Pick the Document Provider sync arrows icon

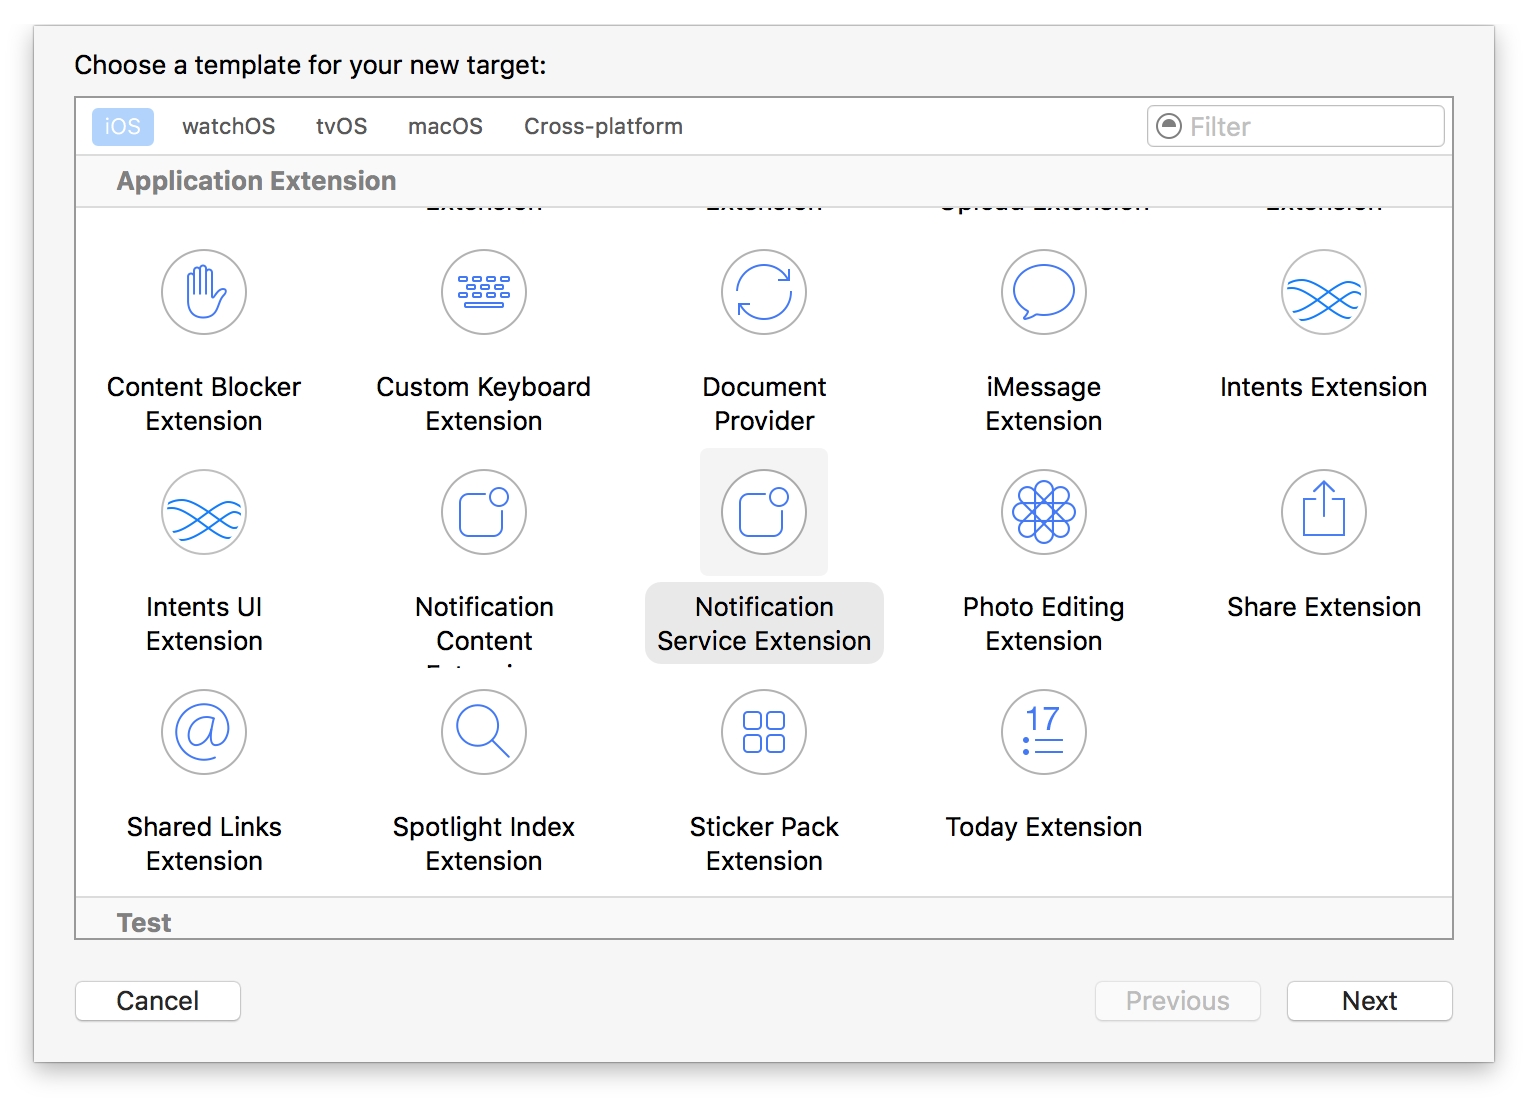tap(764, 292)
